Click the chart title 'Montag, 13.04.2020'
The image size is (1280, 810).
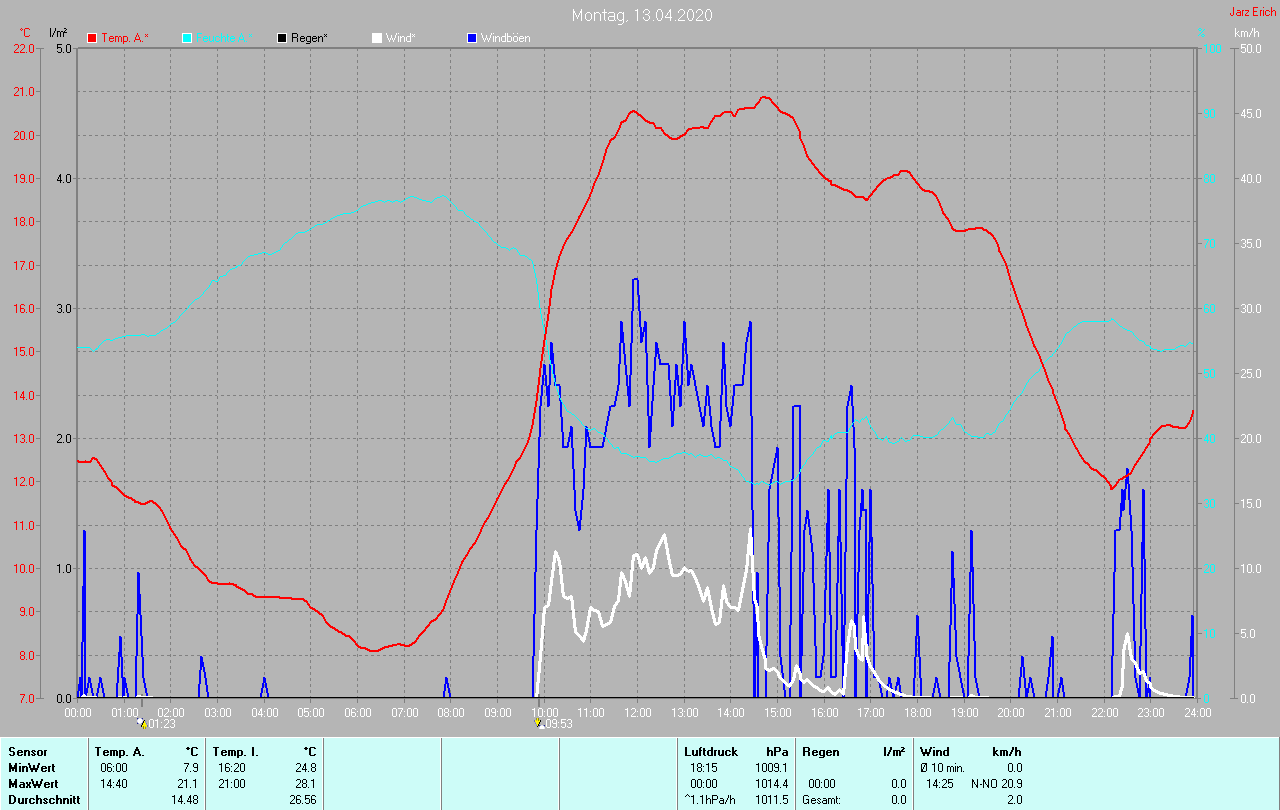pos(642,15)
